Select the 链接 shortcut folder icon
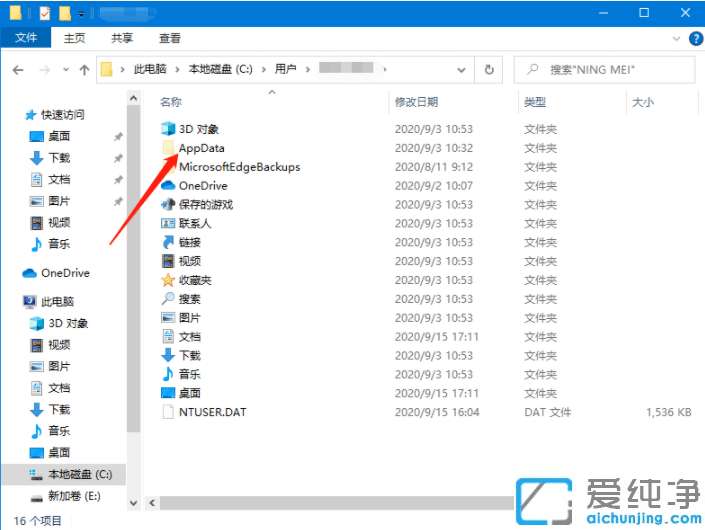The width and height of the screenshot is (705, 530). (168, 242)
